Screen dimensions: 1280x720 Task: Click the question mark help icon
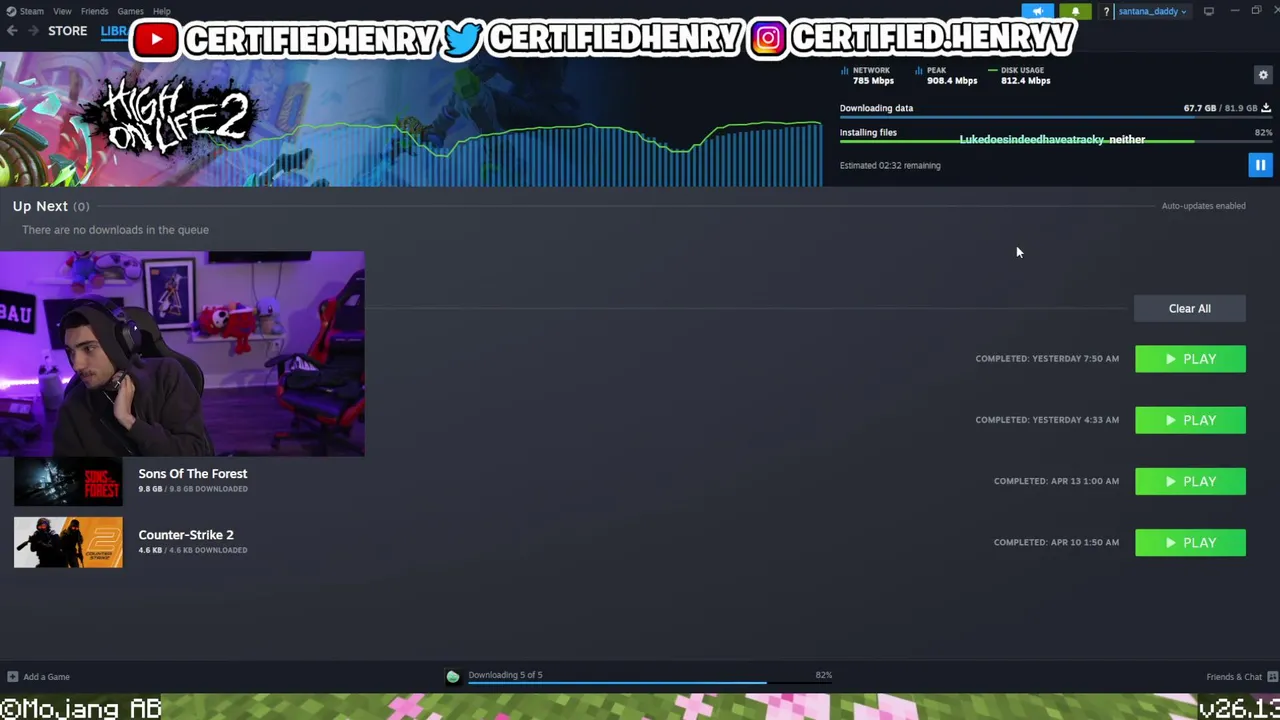click(x=1106, y=12)
